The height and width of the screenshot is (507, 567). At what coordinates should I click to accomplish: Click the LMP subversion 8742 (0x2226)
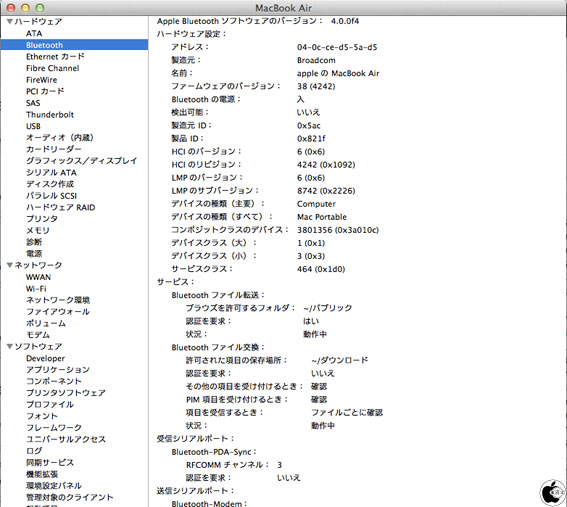tap(326, 191)
